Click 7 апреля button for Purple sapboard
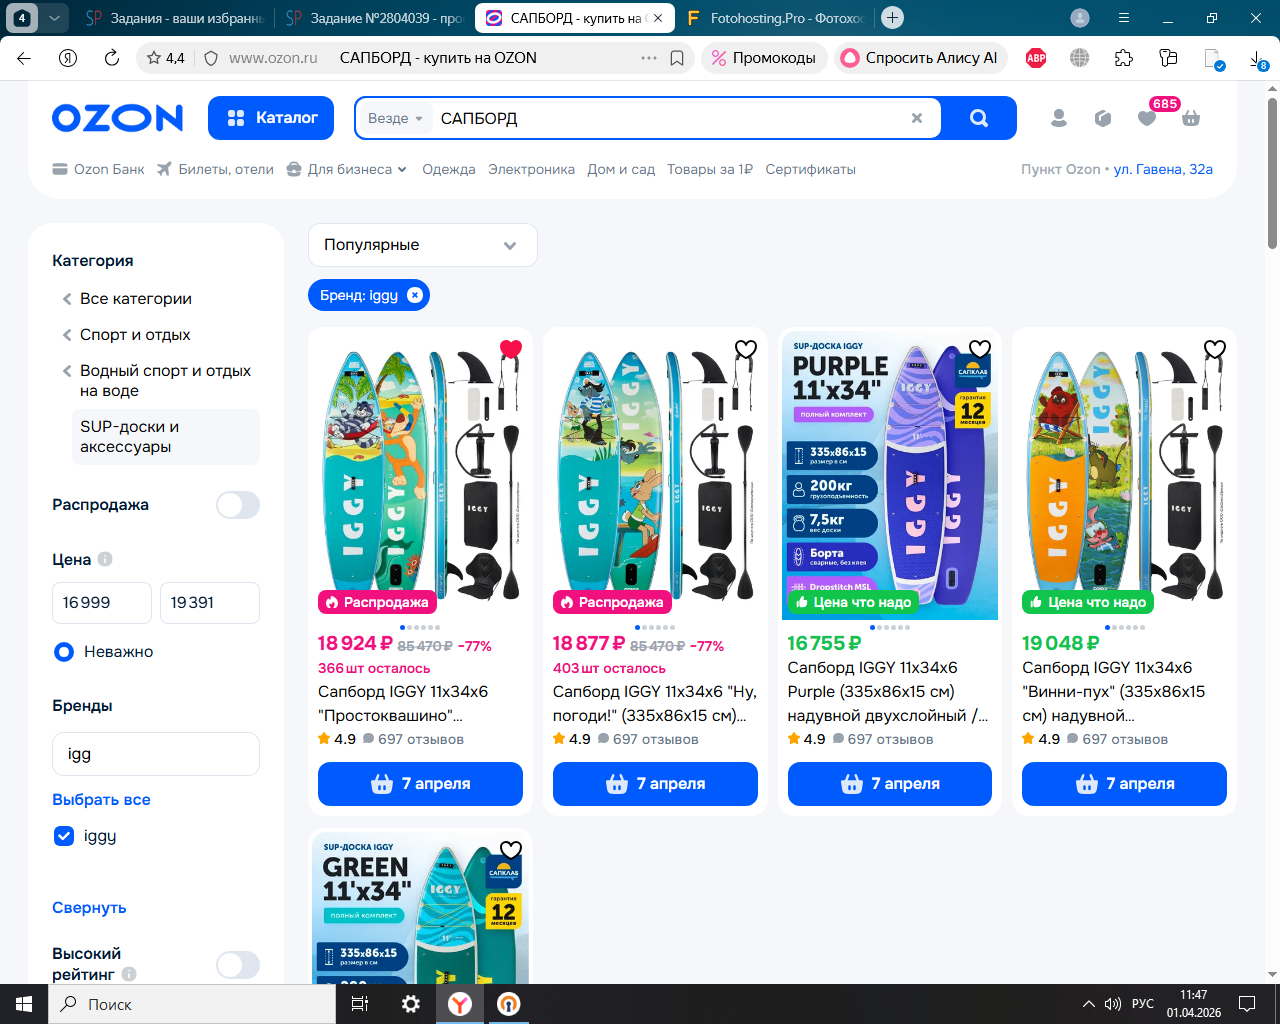Image resolution: width=1280 pixels, height=1024 pixels. tap(890, 784)
